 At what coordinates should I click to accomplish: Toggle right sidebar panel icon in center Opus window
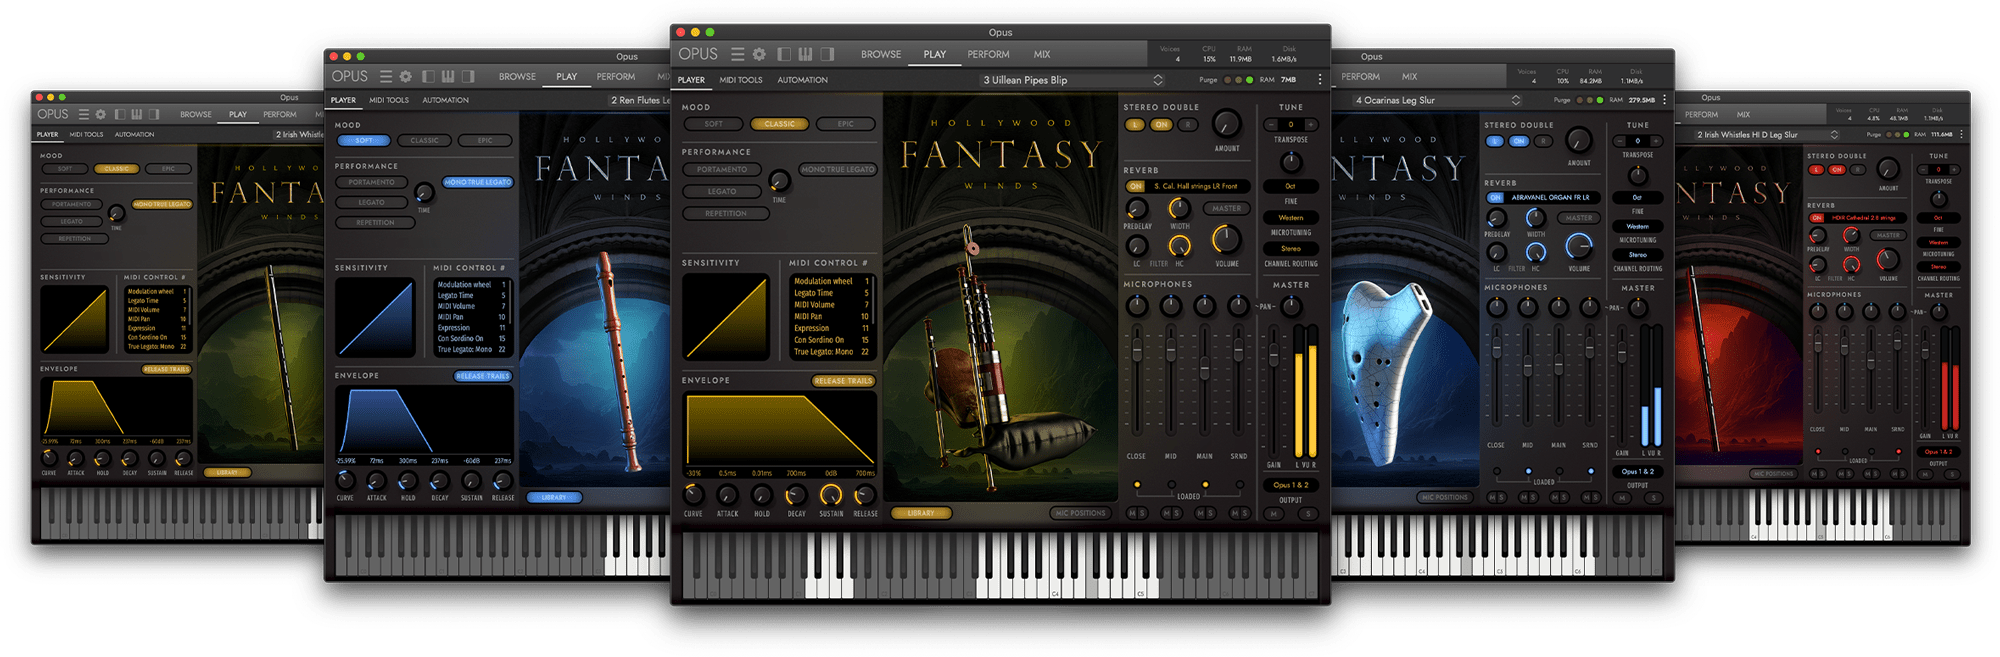(x=827, y=54)
